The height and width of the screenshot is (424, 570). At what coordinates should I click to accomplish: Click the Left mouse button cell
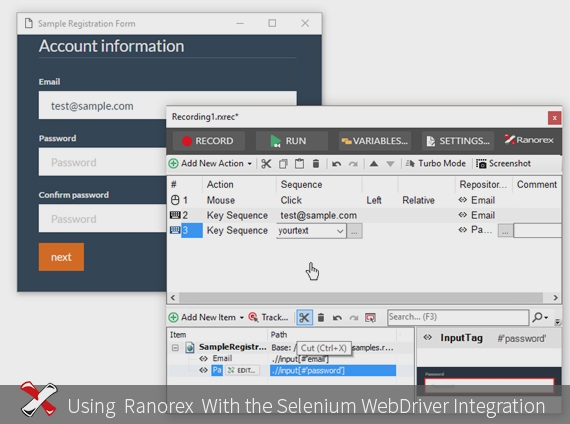point(374,200)
